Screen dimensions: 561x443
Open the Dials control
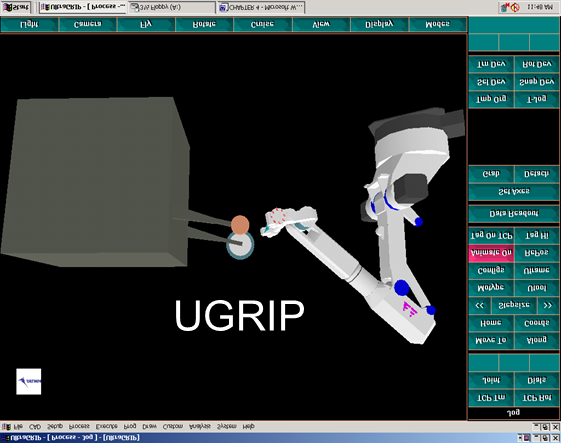[x=537, y=380]
